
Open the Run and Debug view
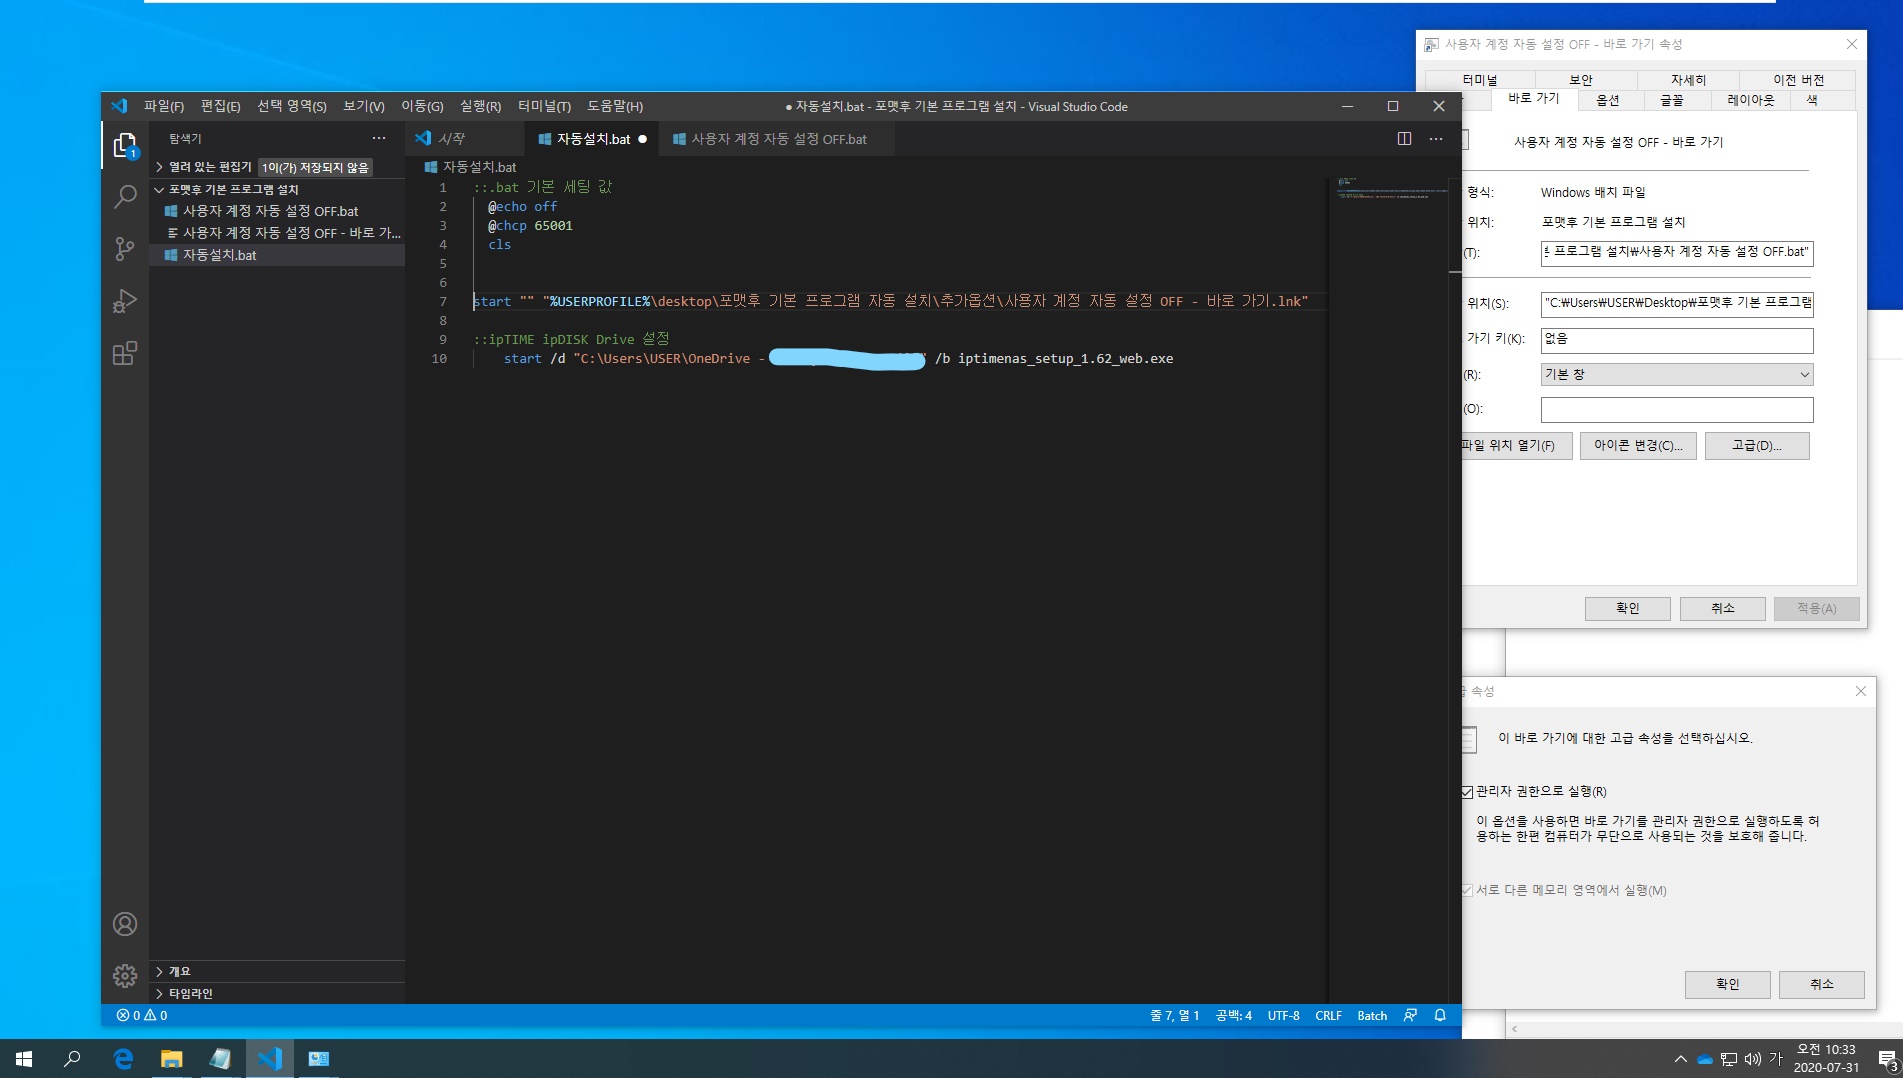pyautogui.click(x=125, y=301)
